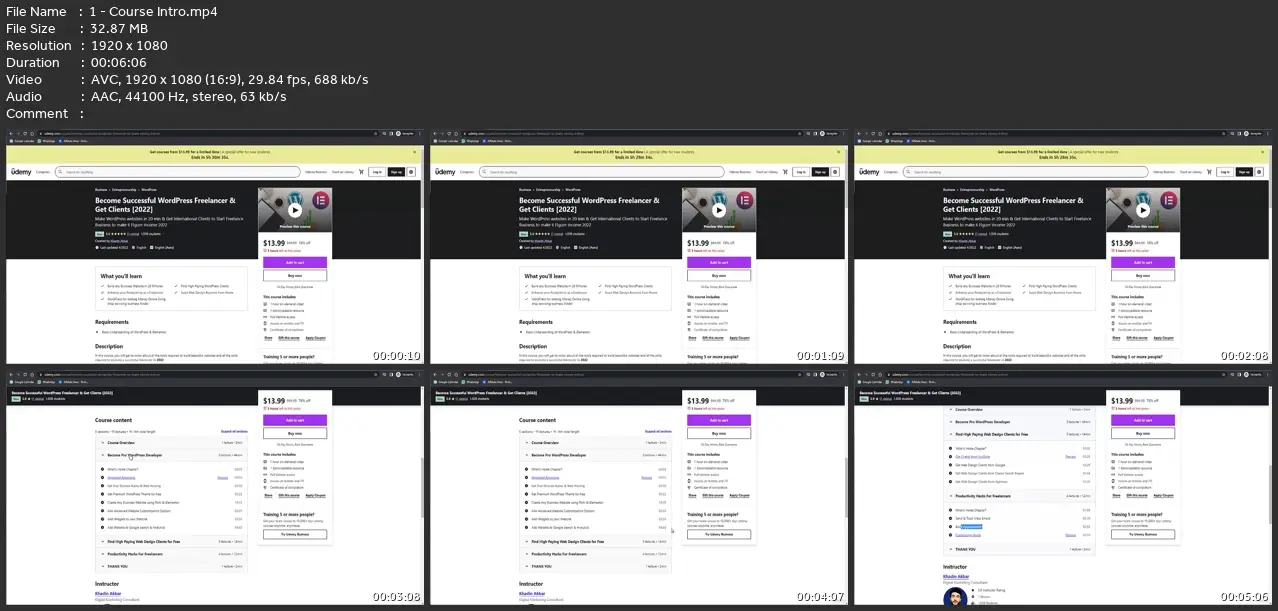Play course preview video in 00:02:08 frame
Image resolution: width=1278 pixels, height=611 pixels.
(x=1143, y=210)
